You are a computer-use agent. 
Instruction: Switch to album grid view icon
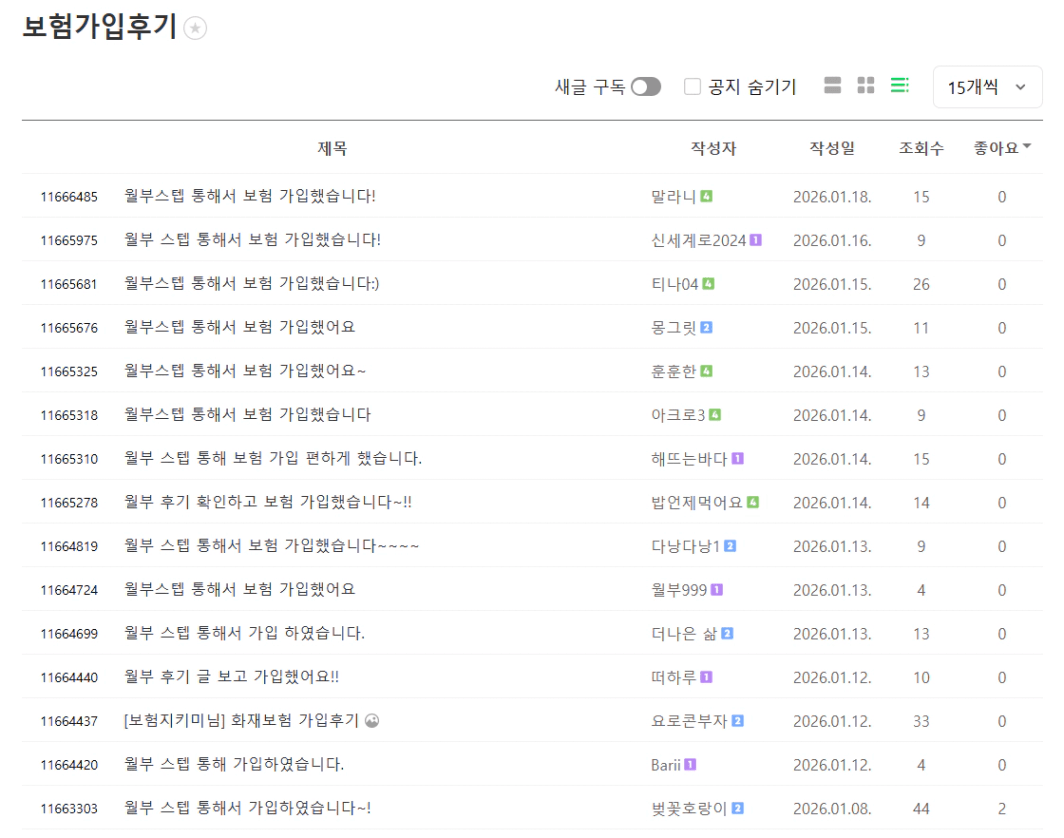pos(866,86)
